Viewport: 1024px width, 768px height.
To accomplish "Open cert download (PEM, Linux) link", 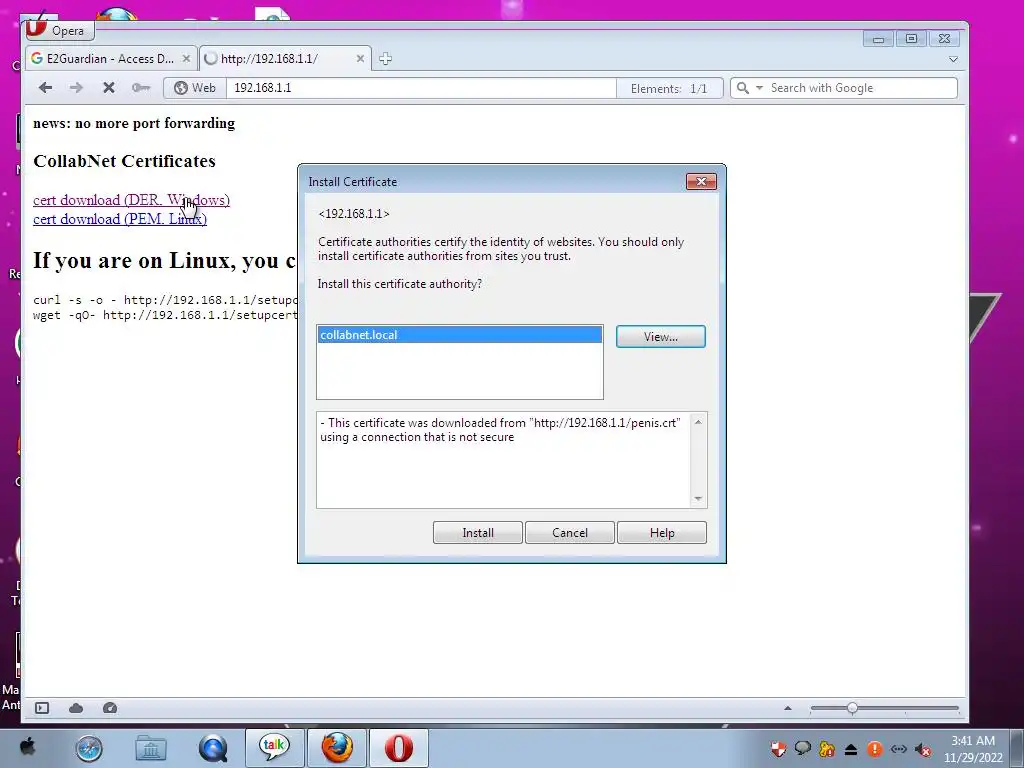I will [120, 219].
